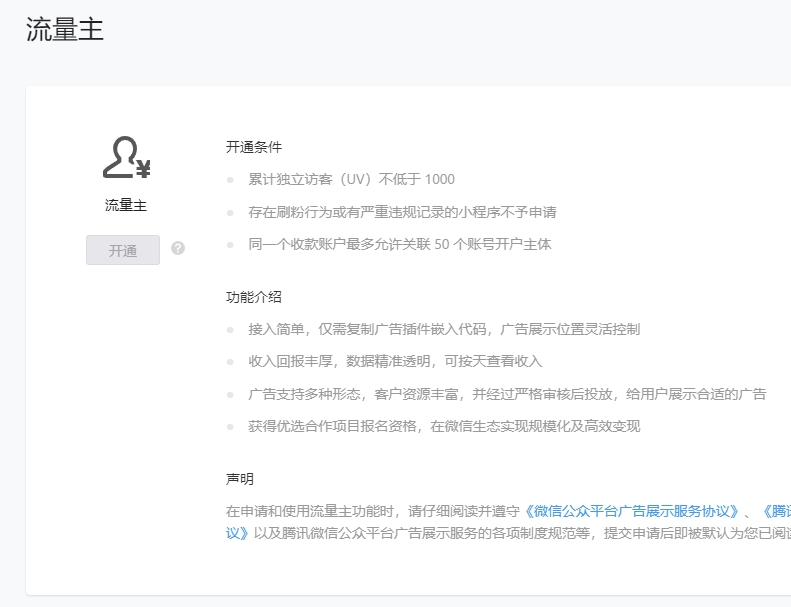Click text 以及腾讯微信公众平台广告展示服务的各项制度规范等
The height and width of the screenshot is (607, 791).
(422, 533)
